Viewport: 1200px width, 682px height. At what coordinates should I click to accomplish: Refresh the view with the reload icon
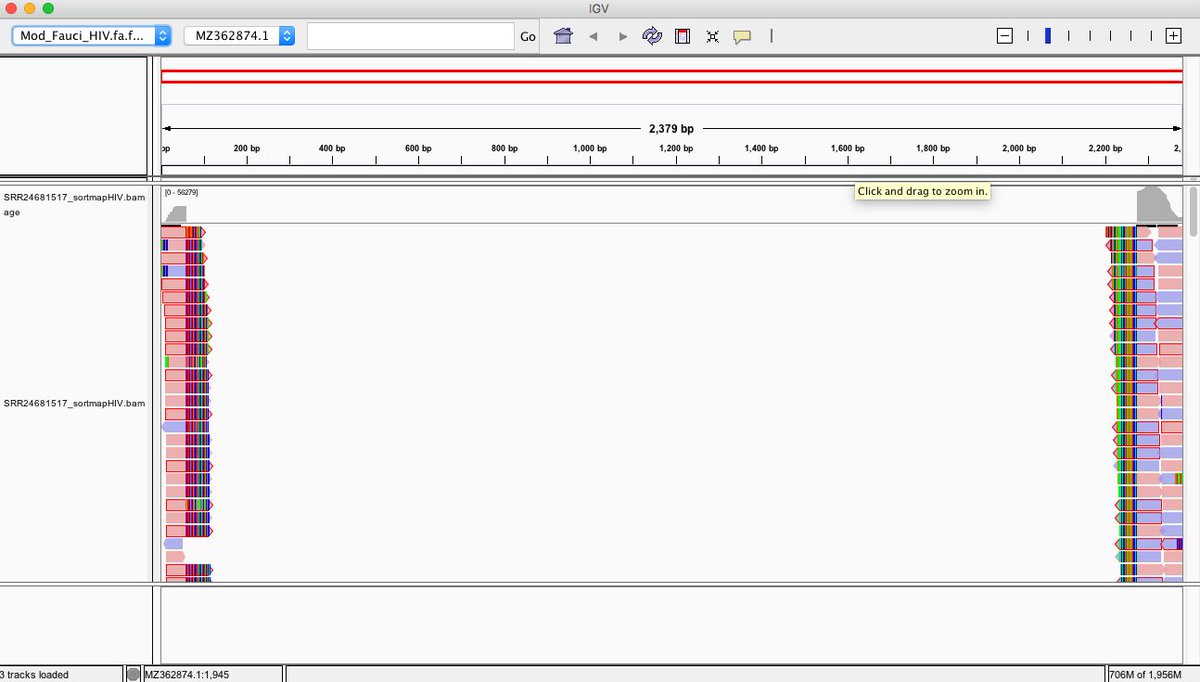coord(652,36)
